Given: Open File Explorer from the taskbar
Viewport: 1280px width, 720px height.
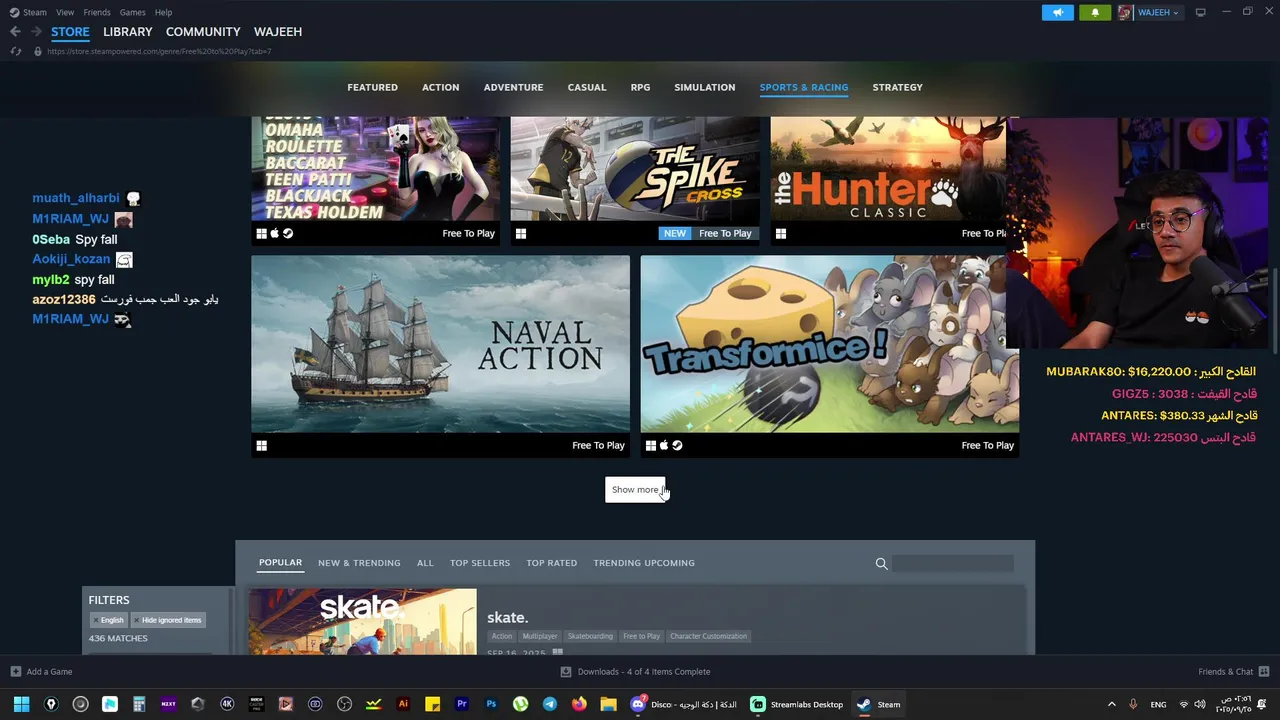Looking at the screenshot, I should 608,704.
